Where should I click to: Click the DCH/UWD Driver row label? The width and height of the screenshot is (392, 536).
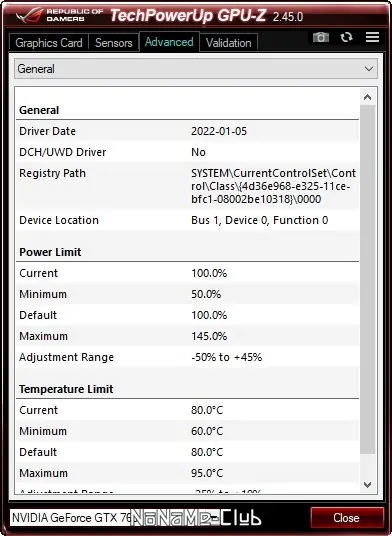point(63,152)
